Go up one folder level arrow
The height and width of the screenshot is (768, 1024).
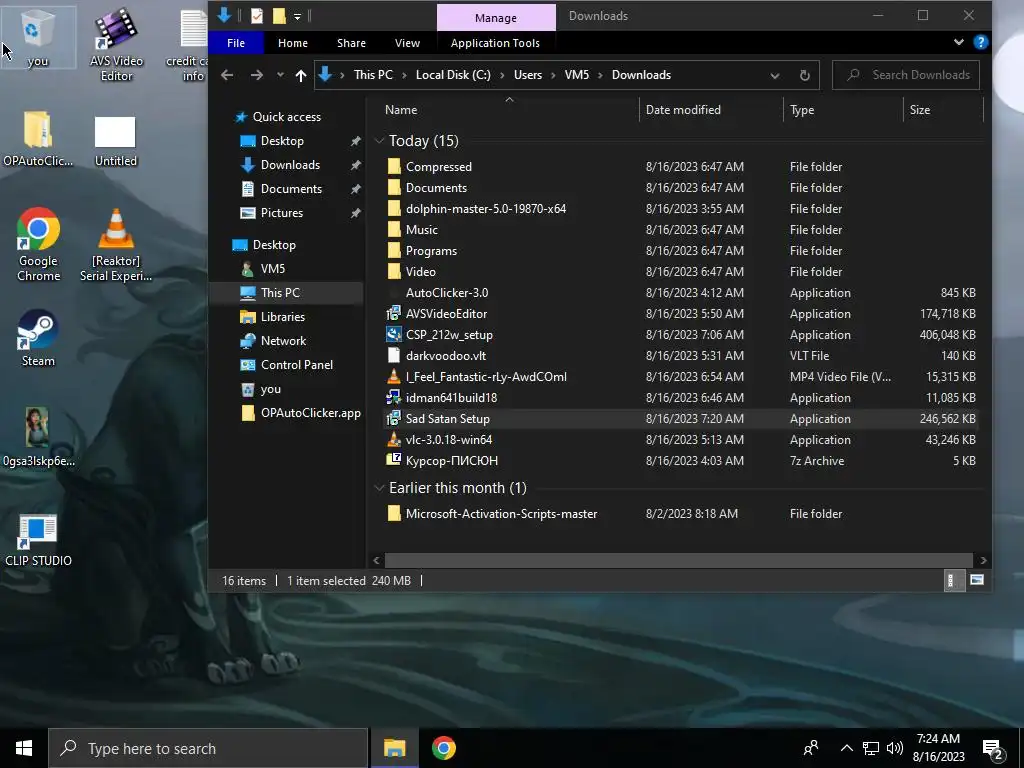coord(300,75)
